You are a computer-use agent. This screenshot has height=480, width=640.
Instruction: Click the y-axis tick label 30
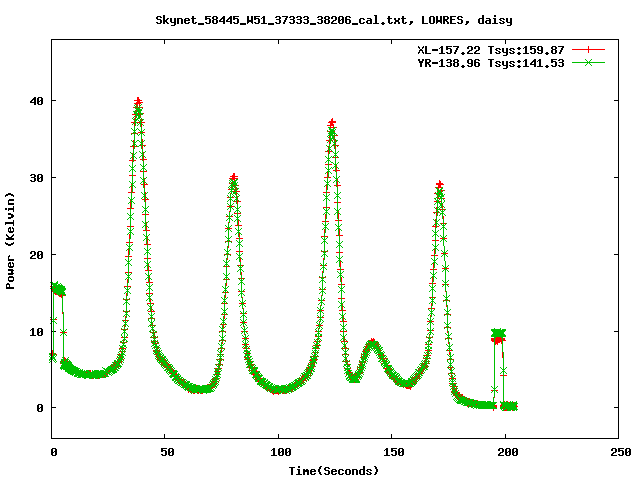click(36, 178)
